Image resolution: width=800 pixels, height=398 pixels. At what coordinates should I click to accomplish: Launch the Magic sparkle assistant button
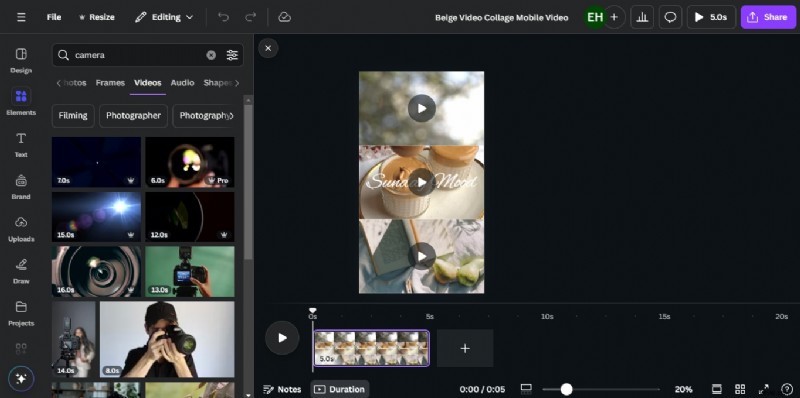[x=21, y=379]
